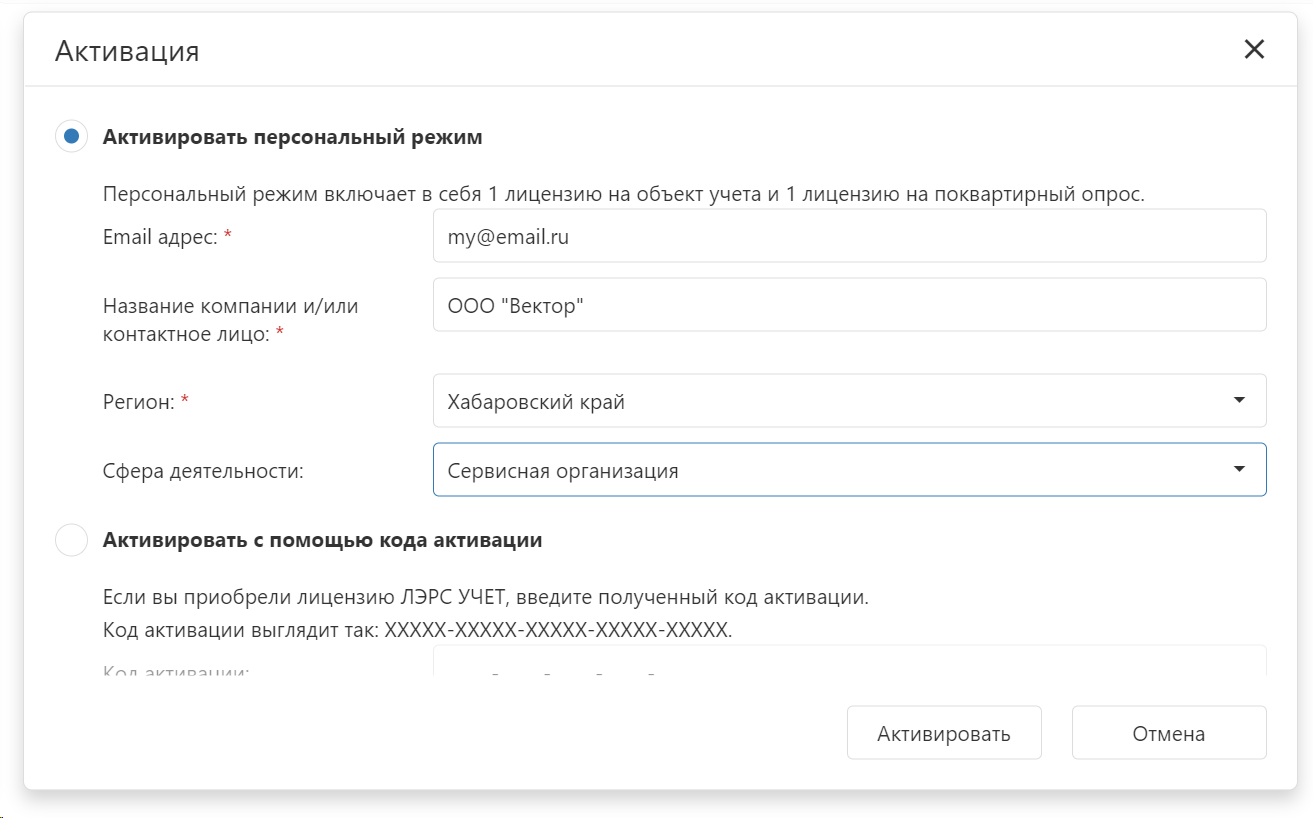
Task: Click the "Активировать персональный режим" label text
Action: (x=292, y=137)
